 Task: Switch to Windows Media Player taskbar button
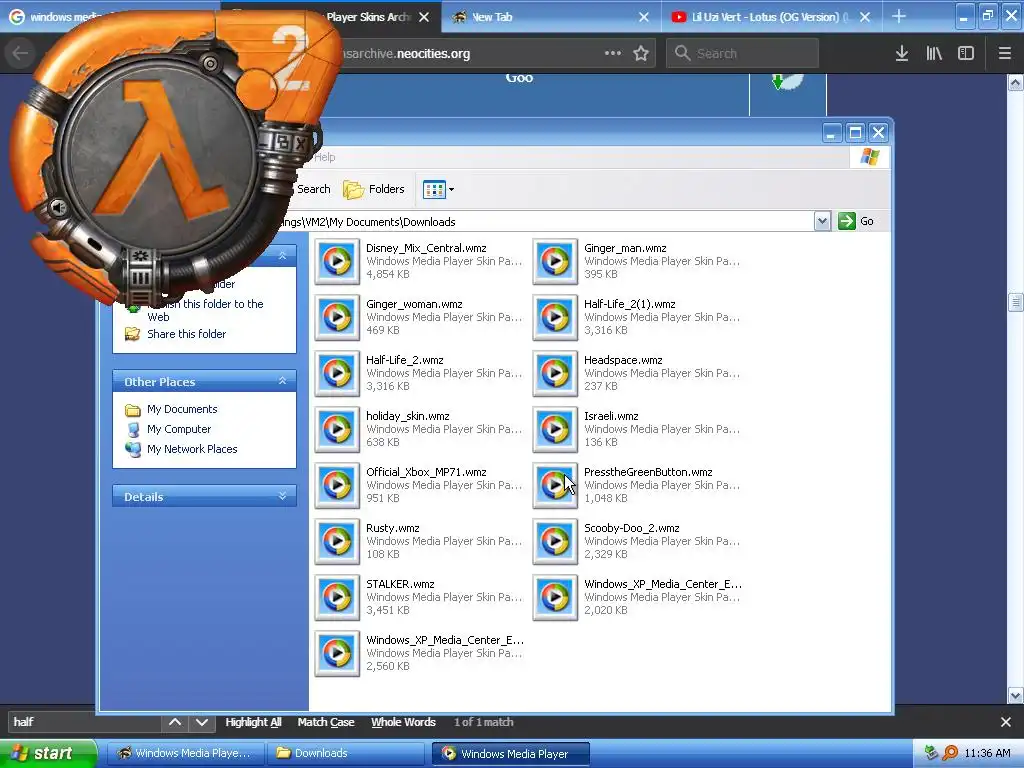(x=511, y=754)
